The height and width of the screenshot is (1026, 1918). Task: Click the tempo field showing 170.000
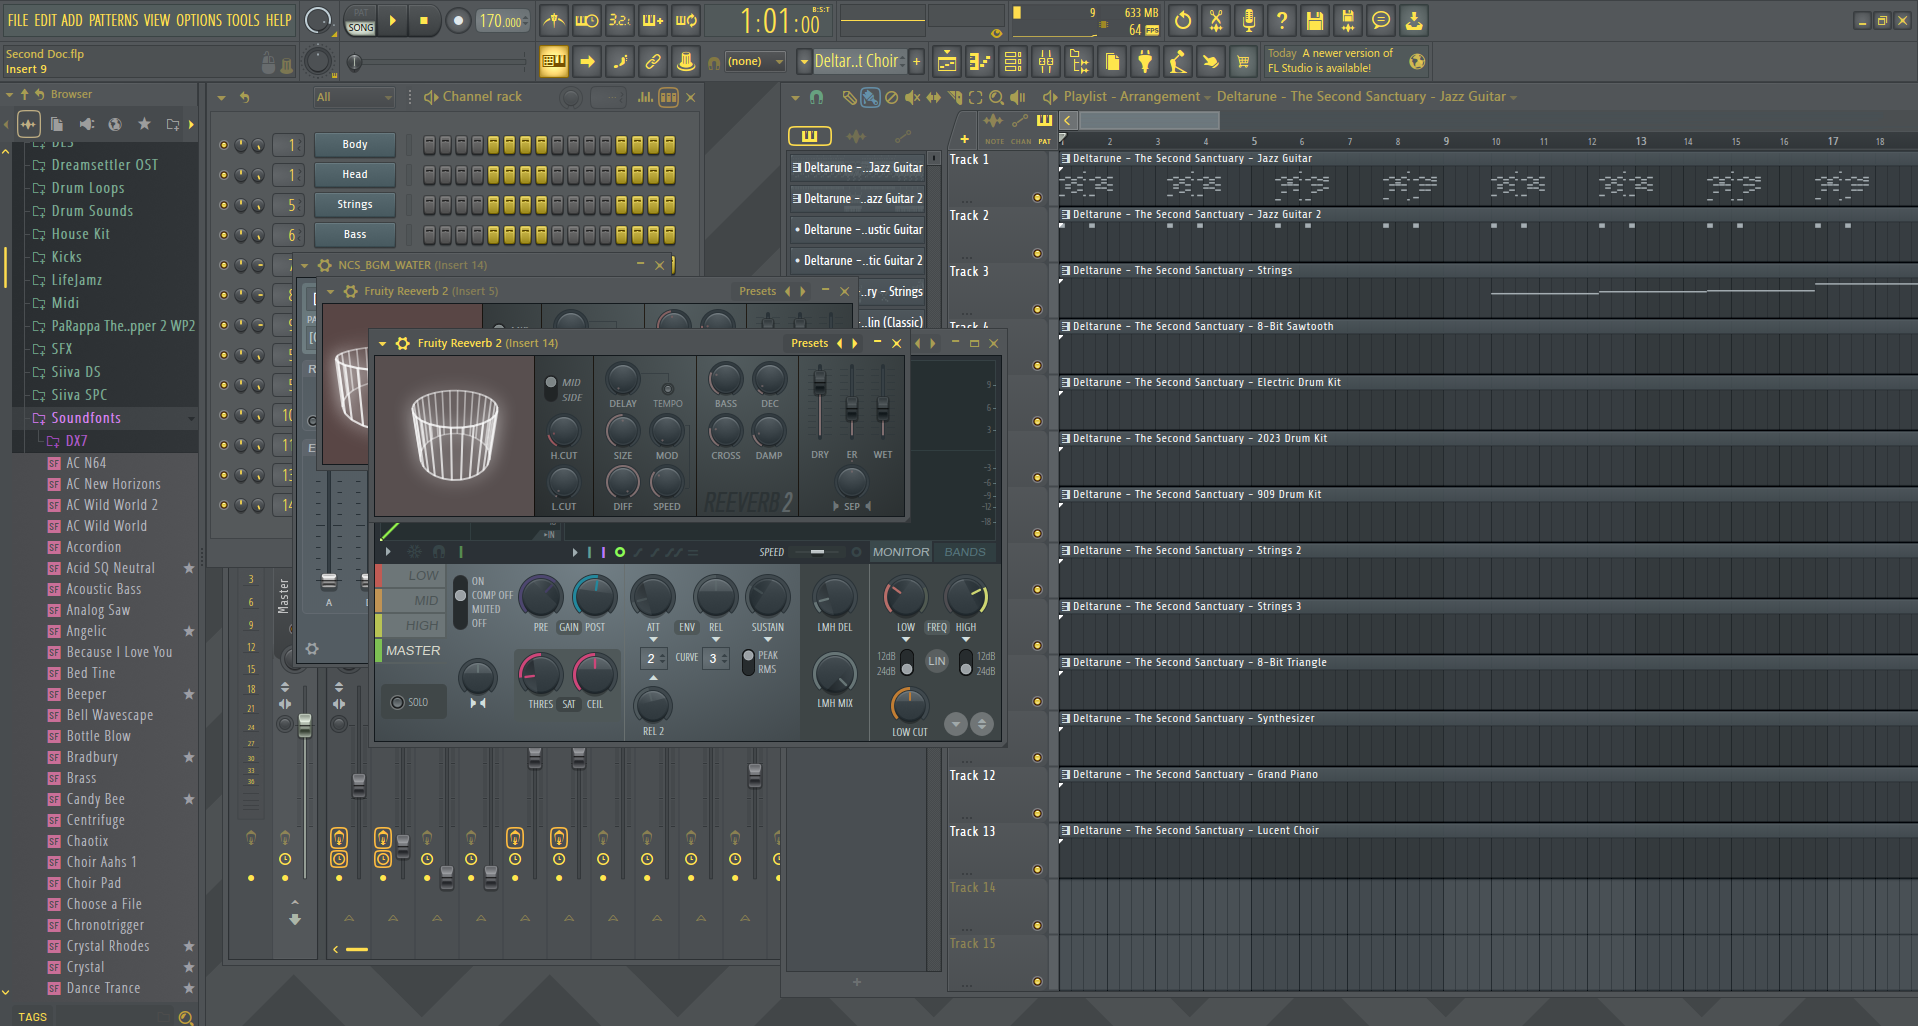click(502, 21)
